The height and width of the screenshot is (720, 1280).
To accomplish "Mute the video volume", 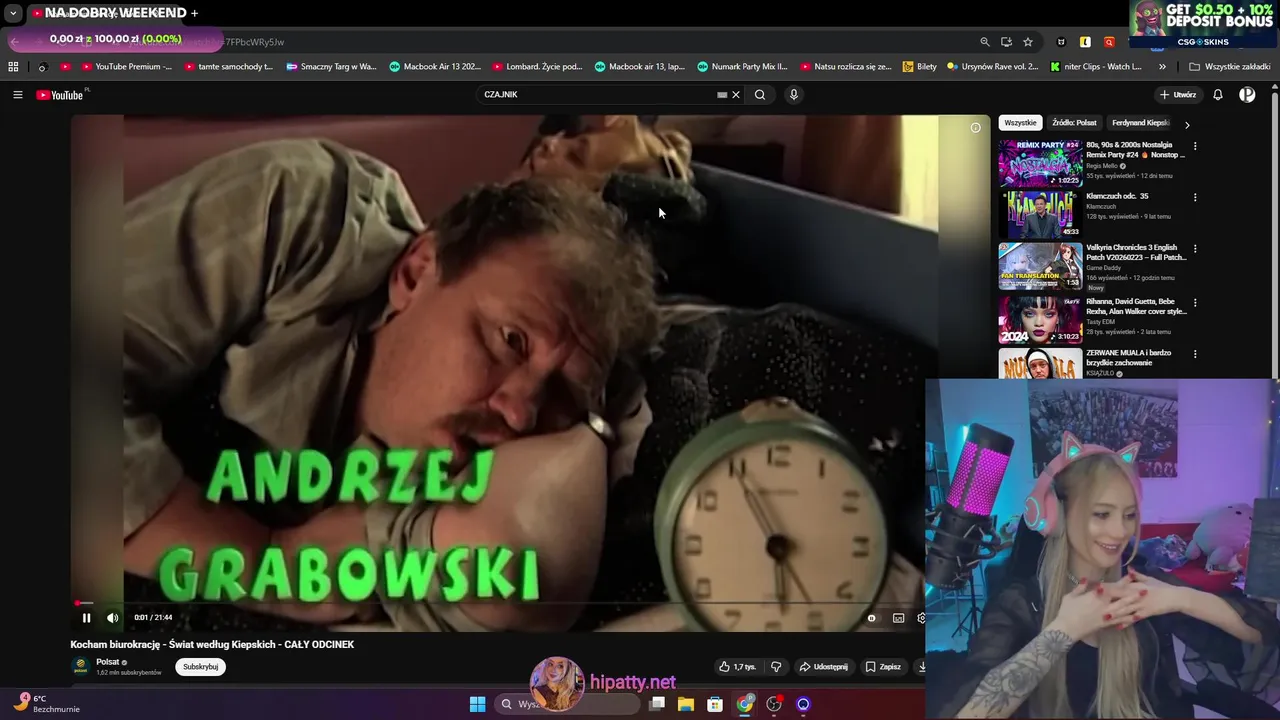I will (x=112, y=618).
